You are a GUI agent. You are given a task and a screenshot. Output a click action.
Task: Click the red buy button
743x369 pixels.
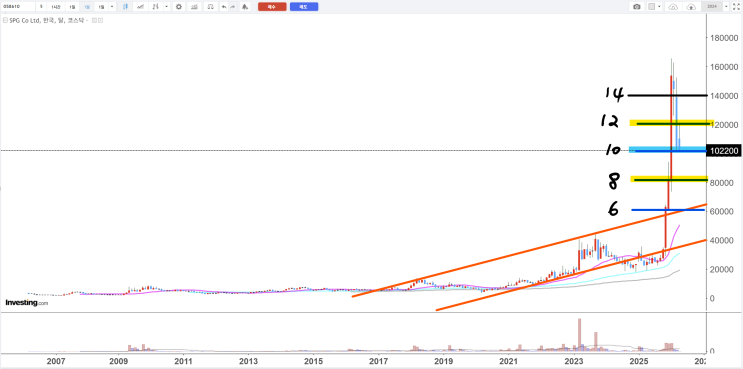[x=272, y=7]
